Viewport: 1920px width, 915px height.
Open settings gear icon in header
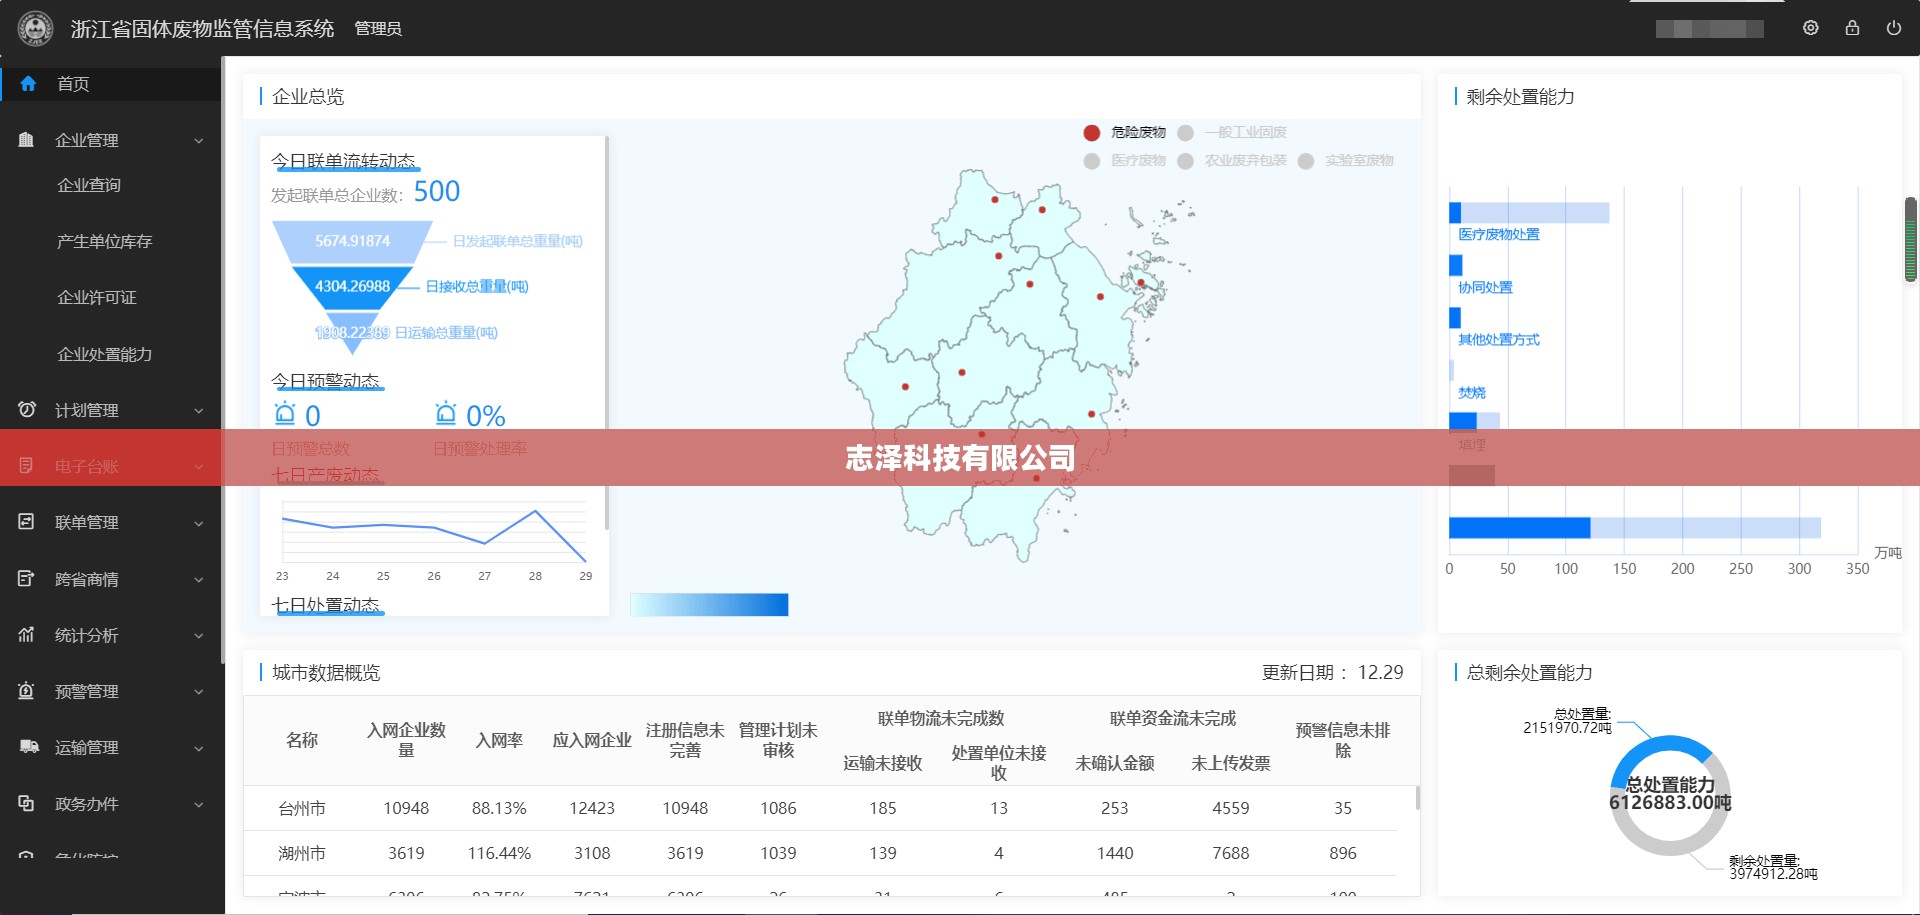click(1811, 28)
